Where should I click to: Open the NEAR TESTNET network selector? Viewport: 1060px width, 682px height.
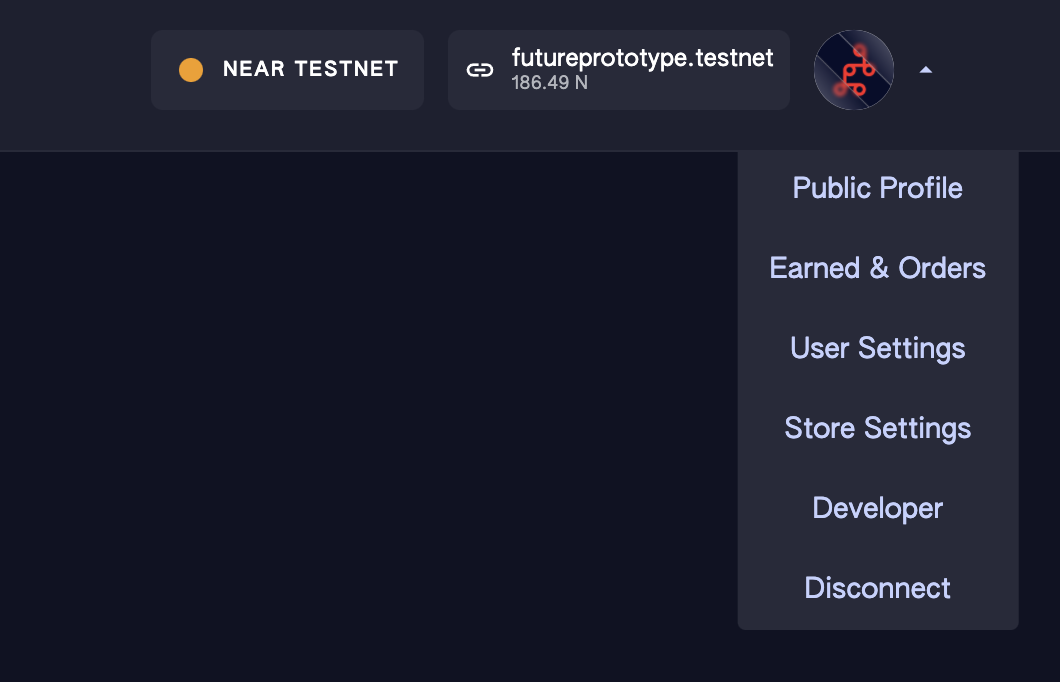[x=287, y=70]
